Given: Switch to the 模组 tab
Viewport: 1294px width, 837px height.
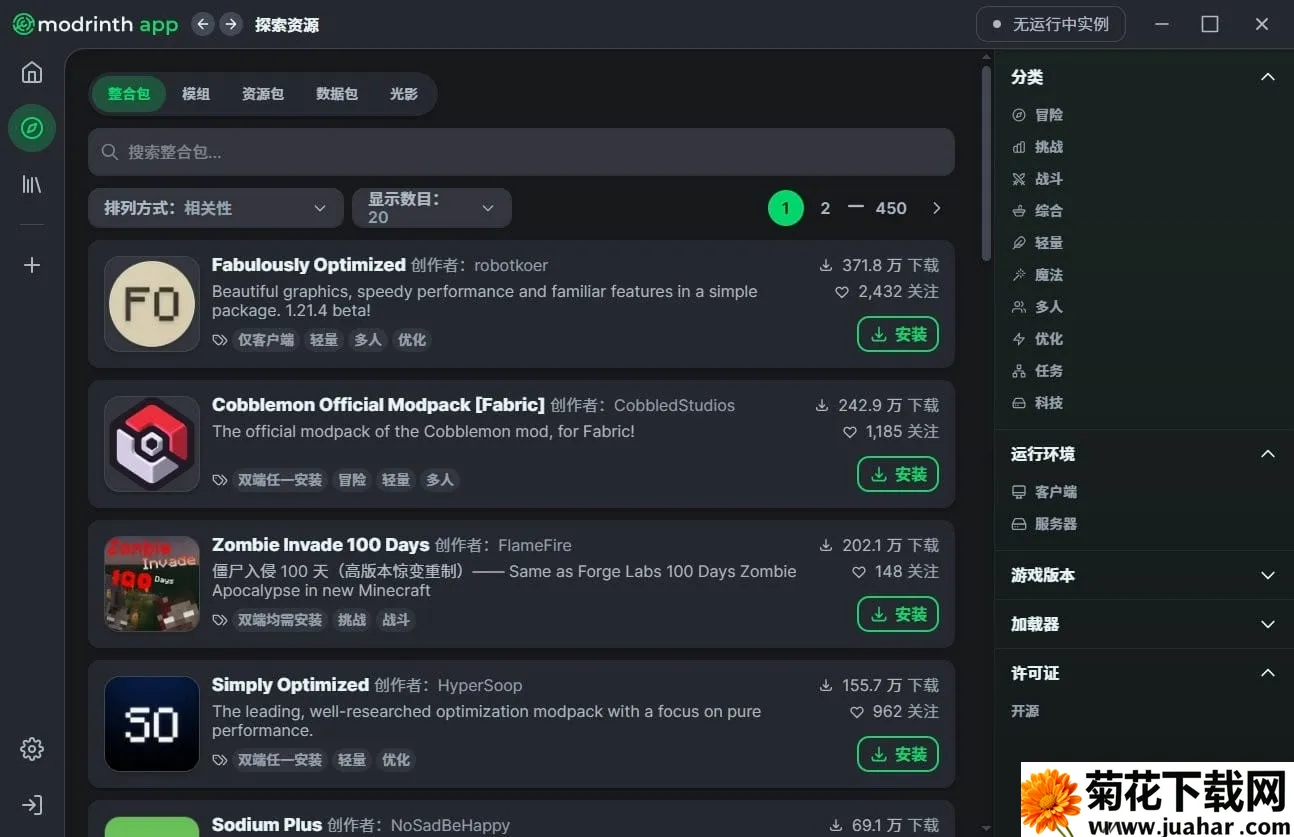Looking at the screenshot, I should click(196, 94).
